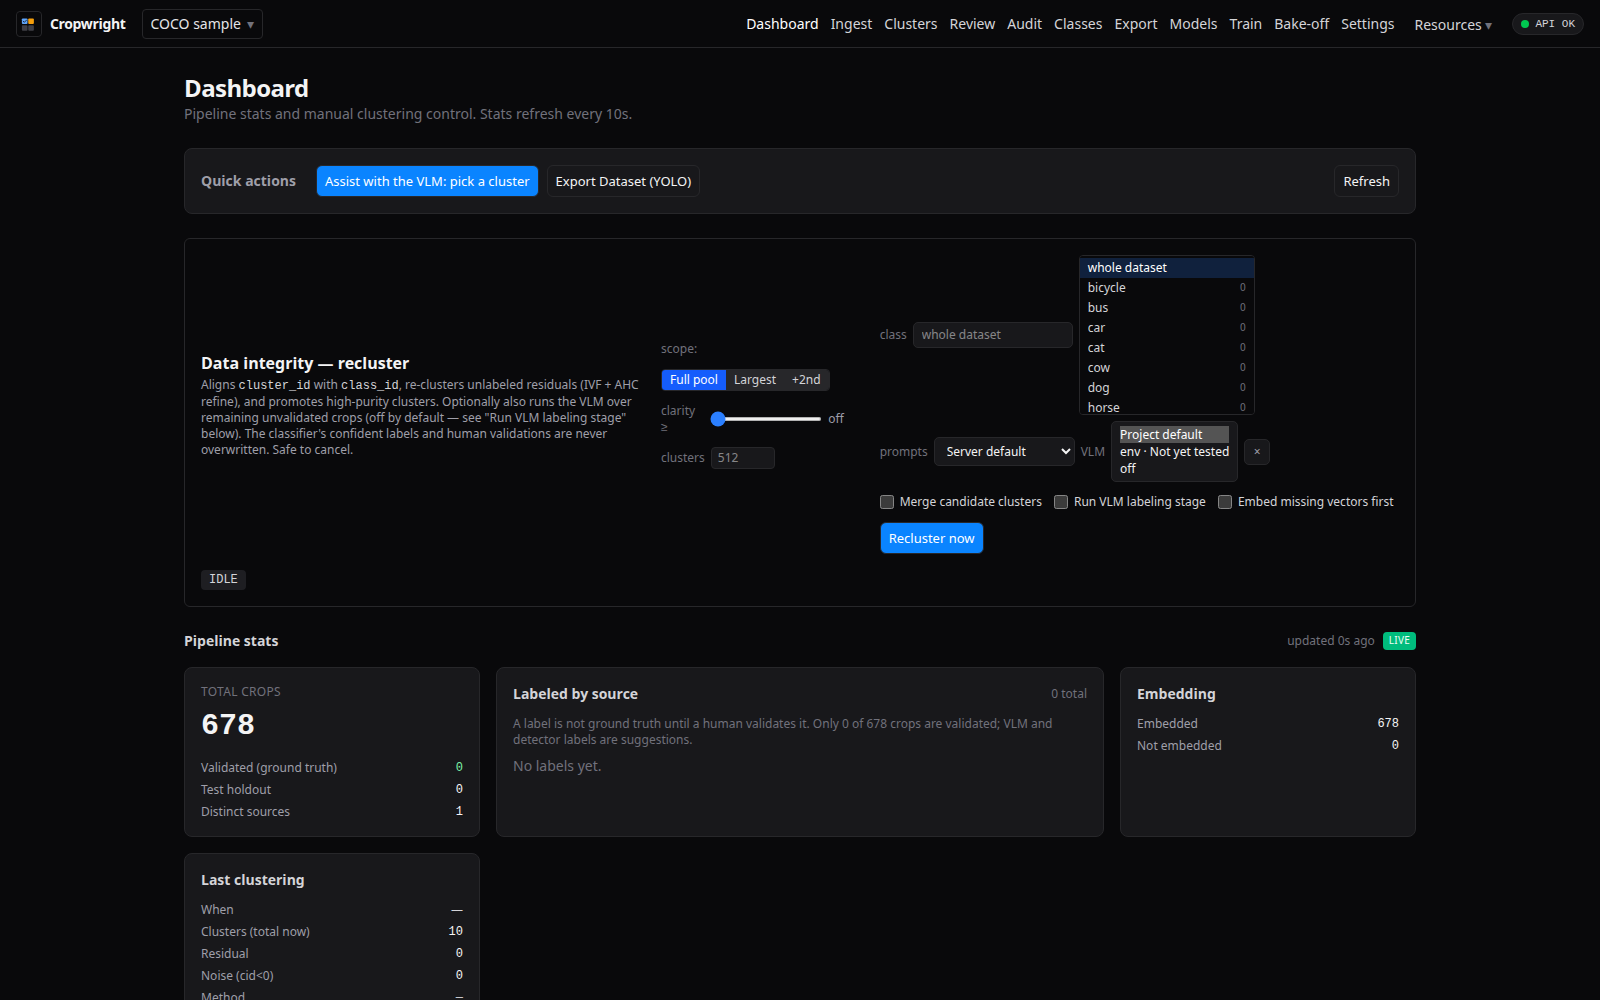The width and height of the screenshot is (1600, 1000).
Task: Open the Train page
Action: tap(1245, 24)
